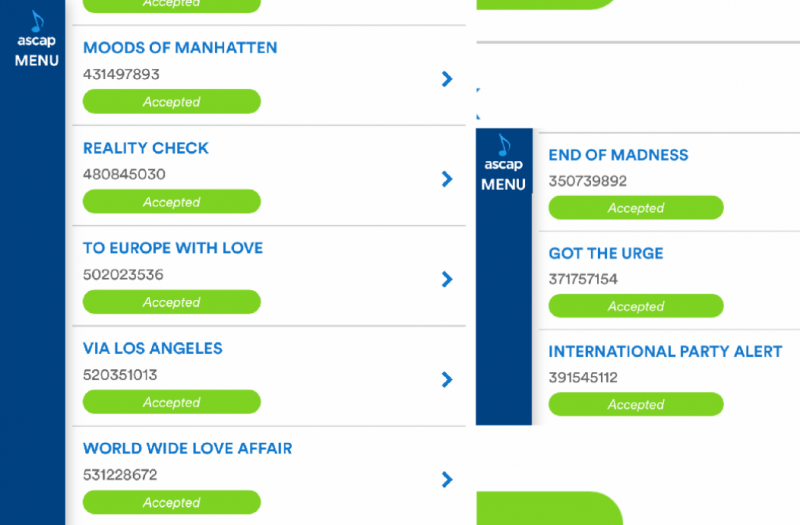Click Accepted badge under Reality Check

pyautogui.click(x=171, y=202)
